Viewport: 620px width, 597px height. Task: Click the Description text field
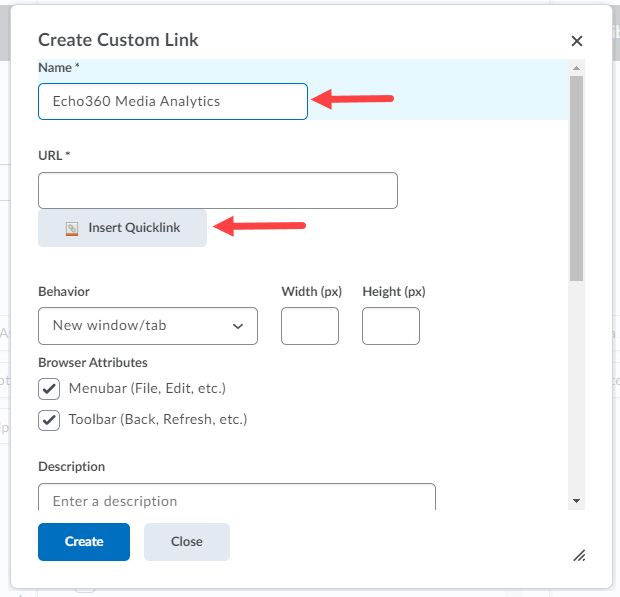click(237, 497)
